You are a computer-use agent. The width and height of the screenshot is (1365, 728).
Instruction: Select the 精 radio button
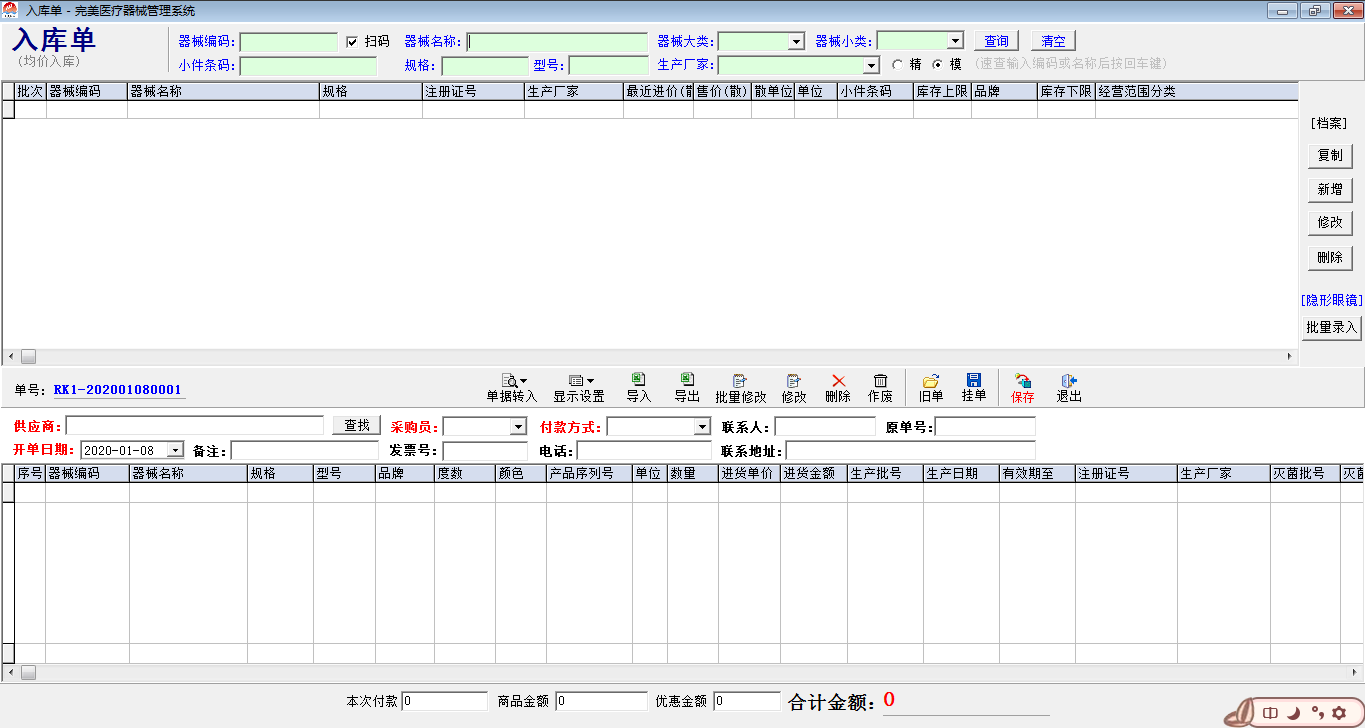coord(897,64)
